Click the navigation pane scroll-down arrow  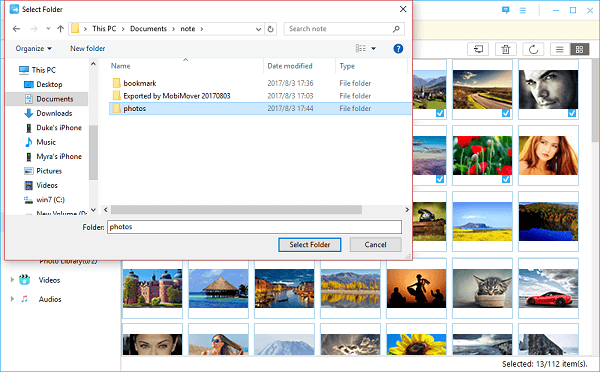(x=93, y=210)
